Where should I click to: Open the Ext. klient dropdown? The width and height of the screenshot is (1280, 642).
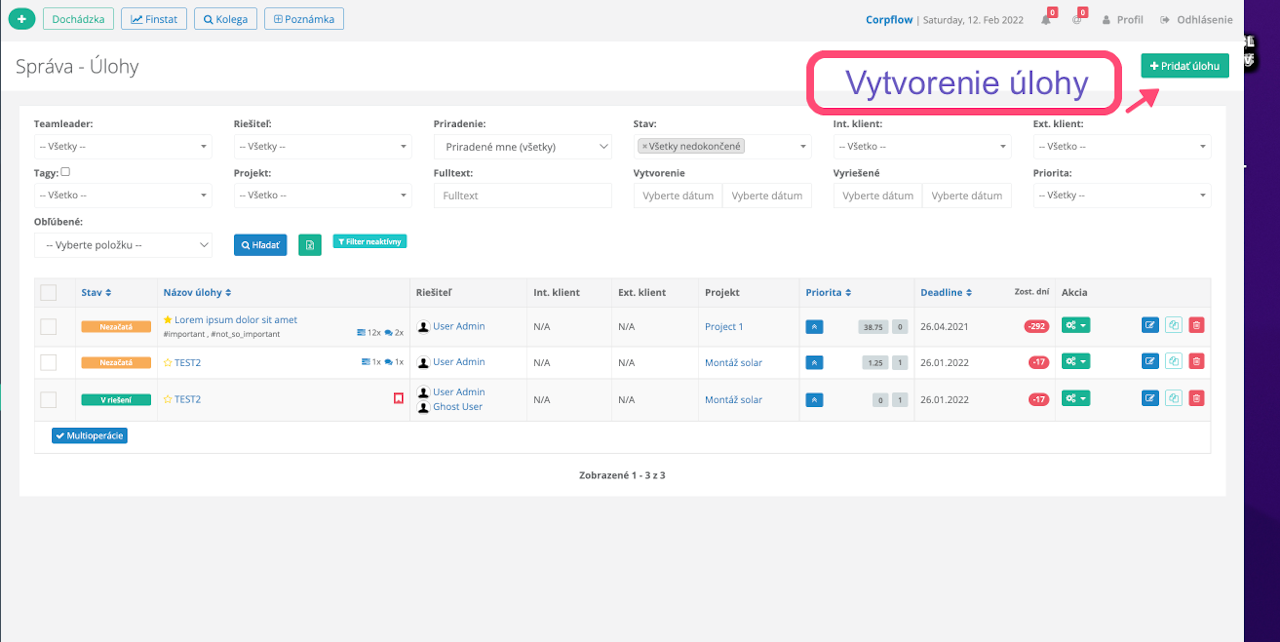1122,146
